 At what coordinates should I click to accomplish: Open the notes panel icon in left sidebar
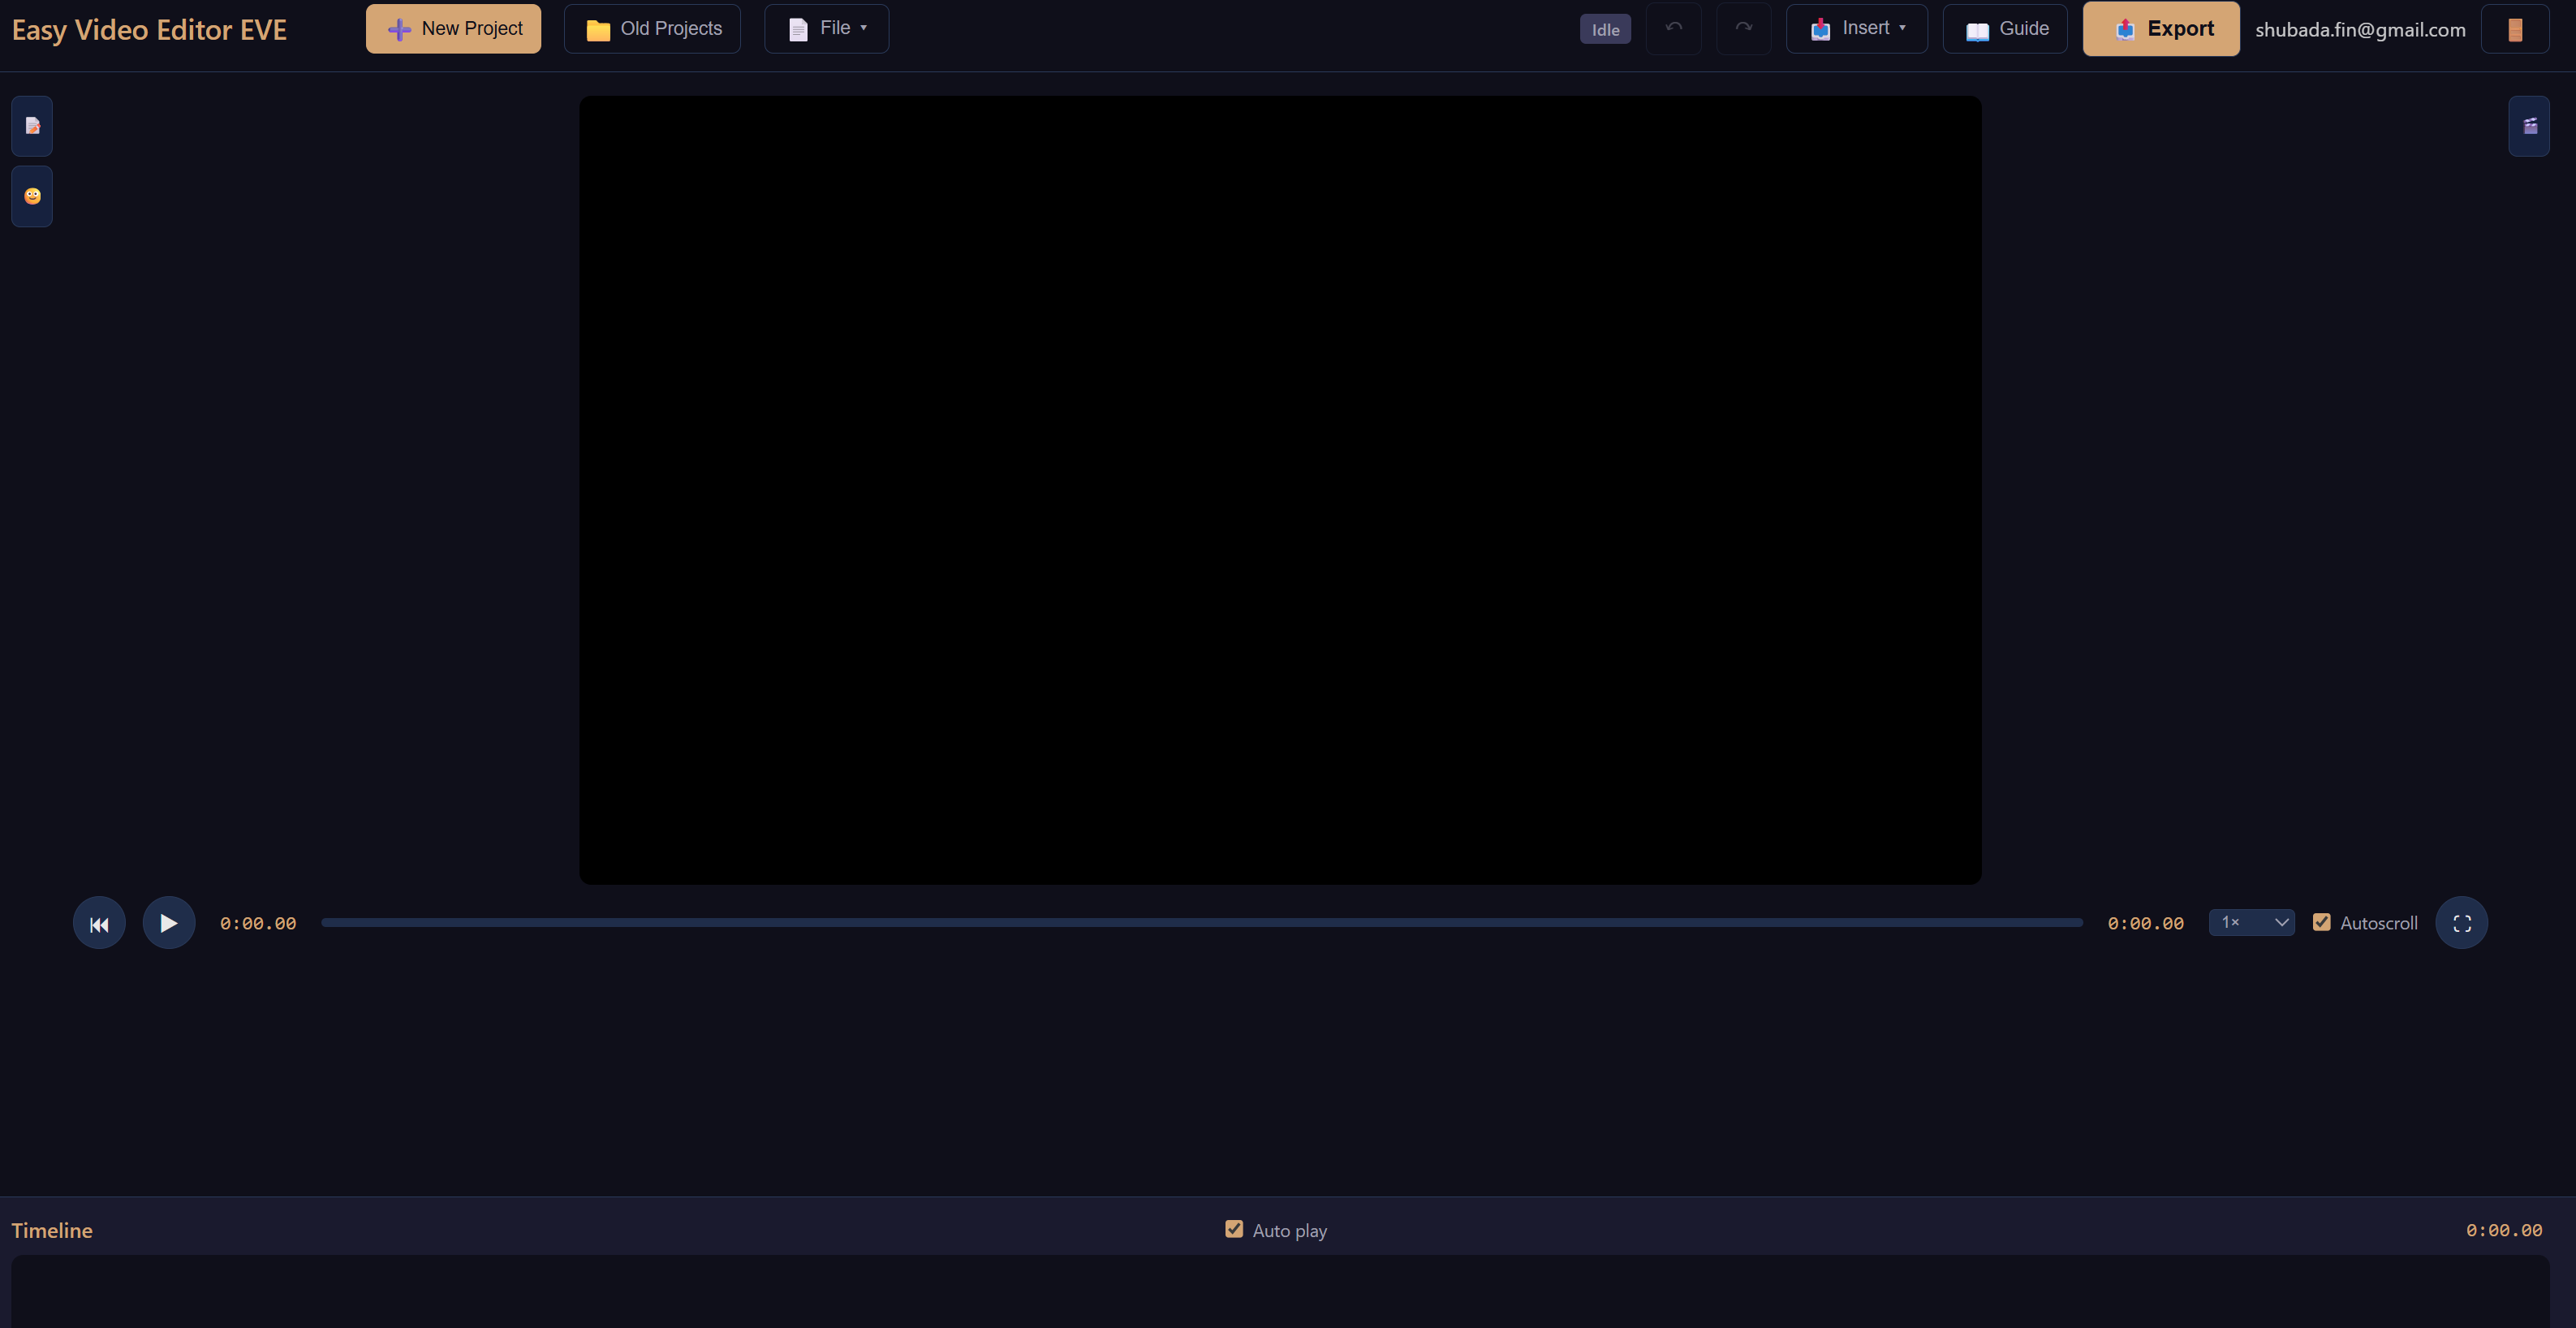click(32, 126)
